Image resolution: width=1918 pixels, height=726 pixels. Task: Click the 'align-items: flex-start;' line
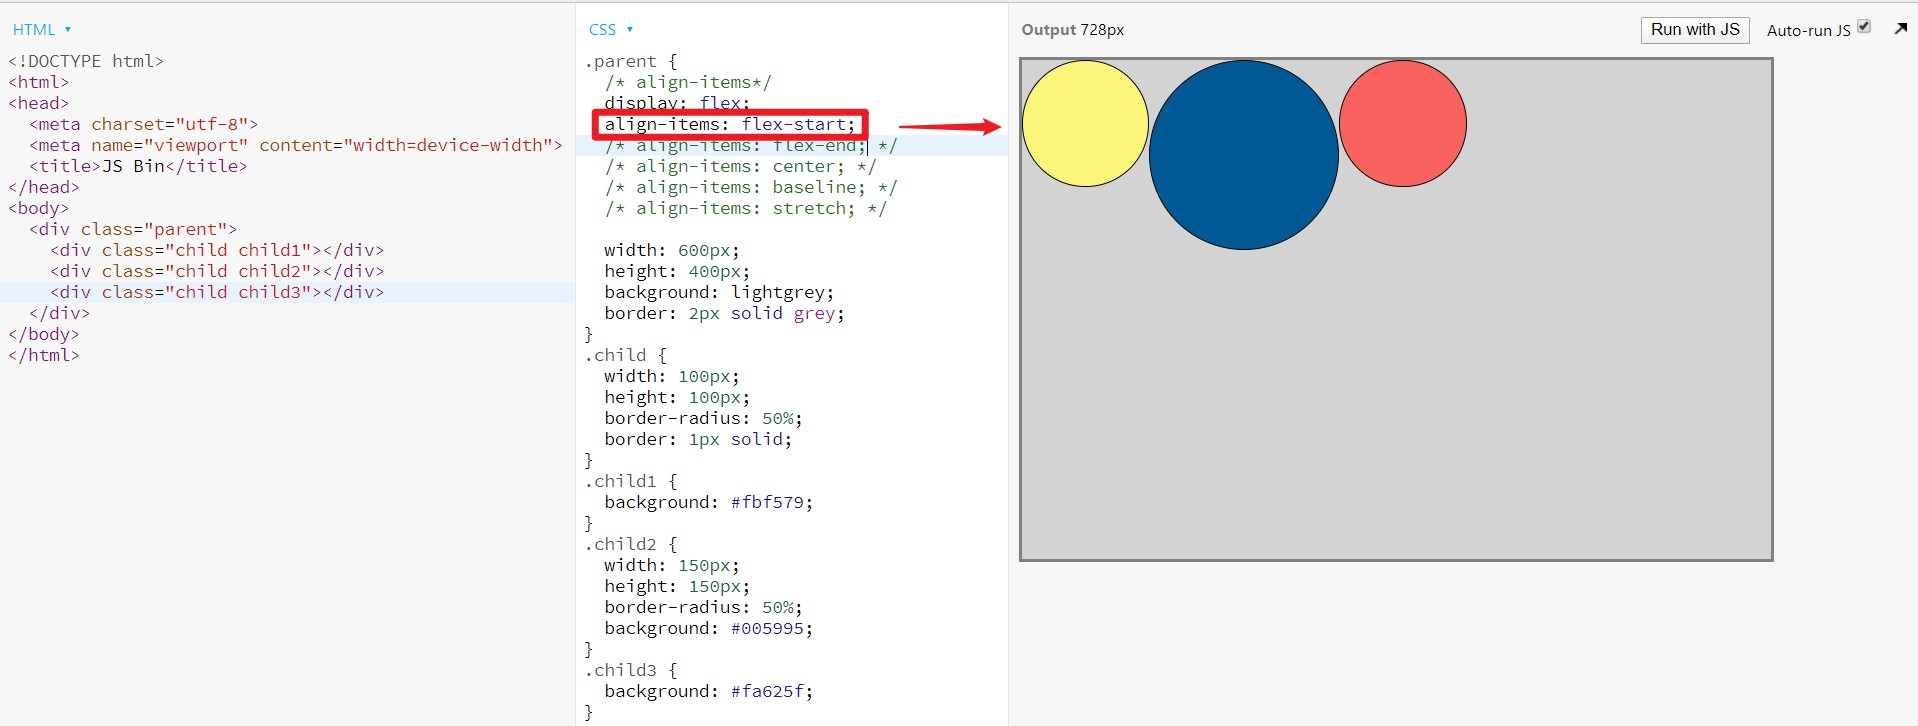(730, 124)
